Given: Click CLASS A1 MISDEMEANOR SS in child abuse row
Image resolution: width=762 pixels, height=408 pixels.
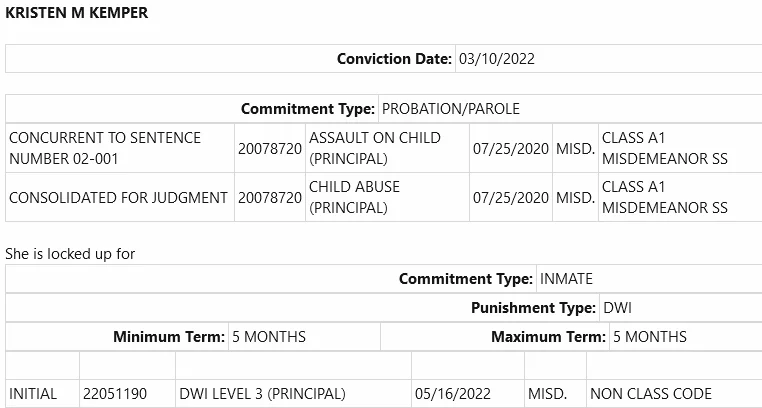Looking at the screenshot, I should click(x=665, y=197).
